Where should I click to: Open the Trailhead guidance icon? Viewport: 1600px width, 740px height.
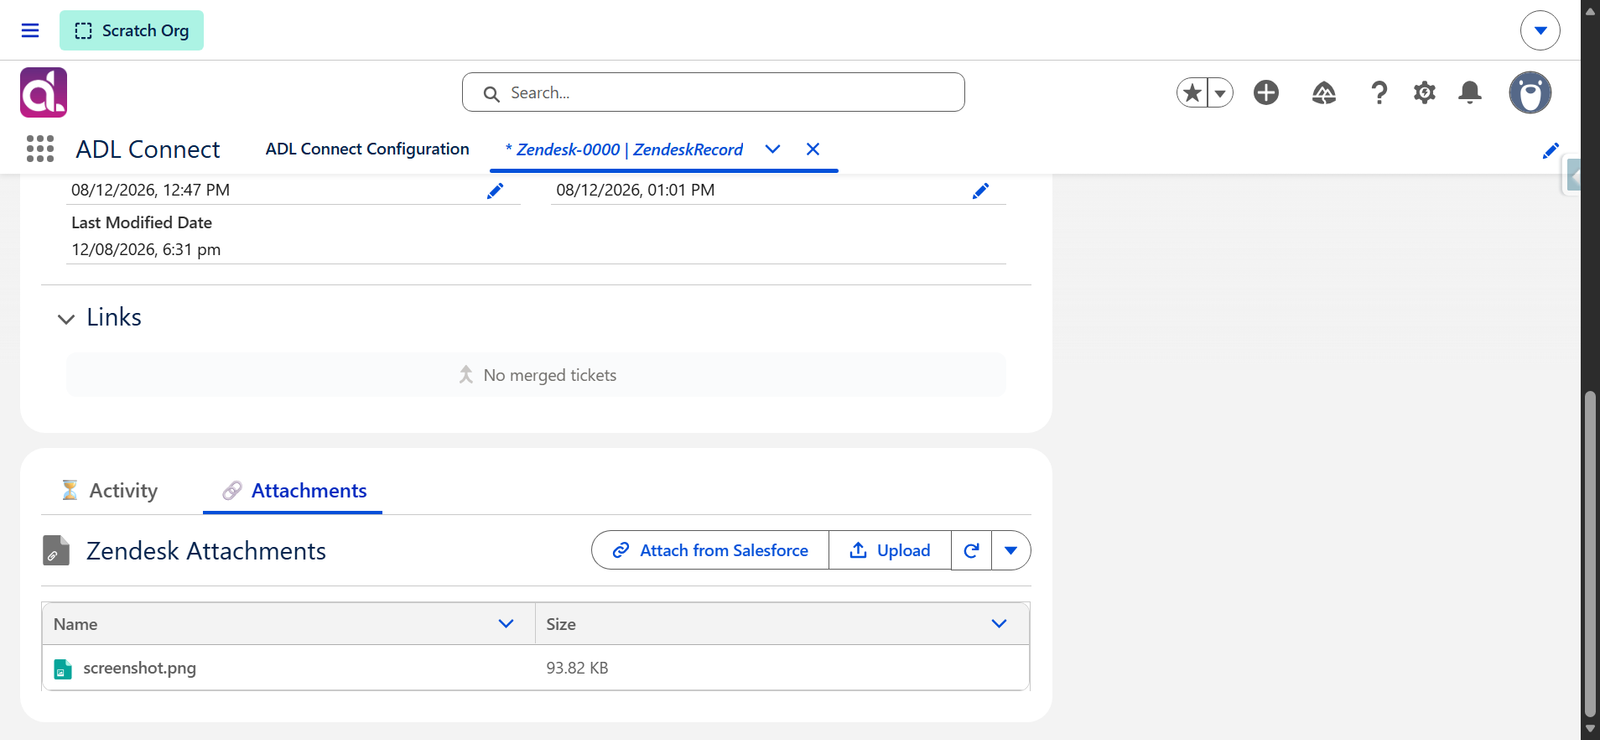(x=1324, y=93)
